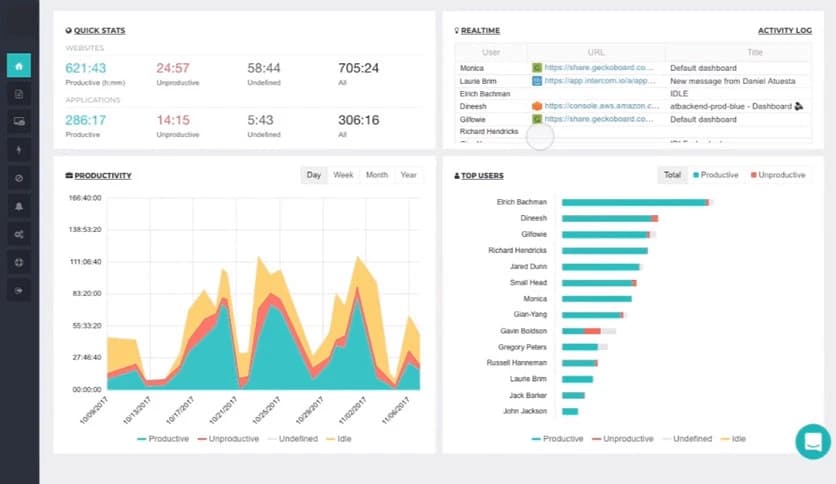Click the logout icon in sidebar

click(19, 290)
